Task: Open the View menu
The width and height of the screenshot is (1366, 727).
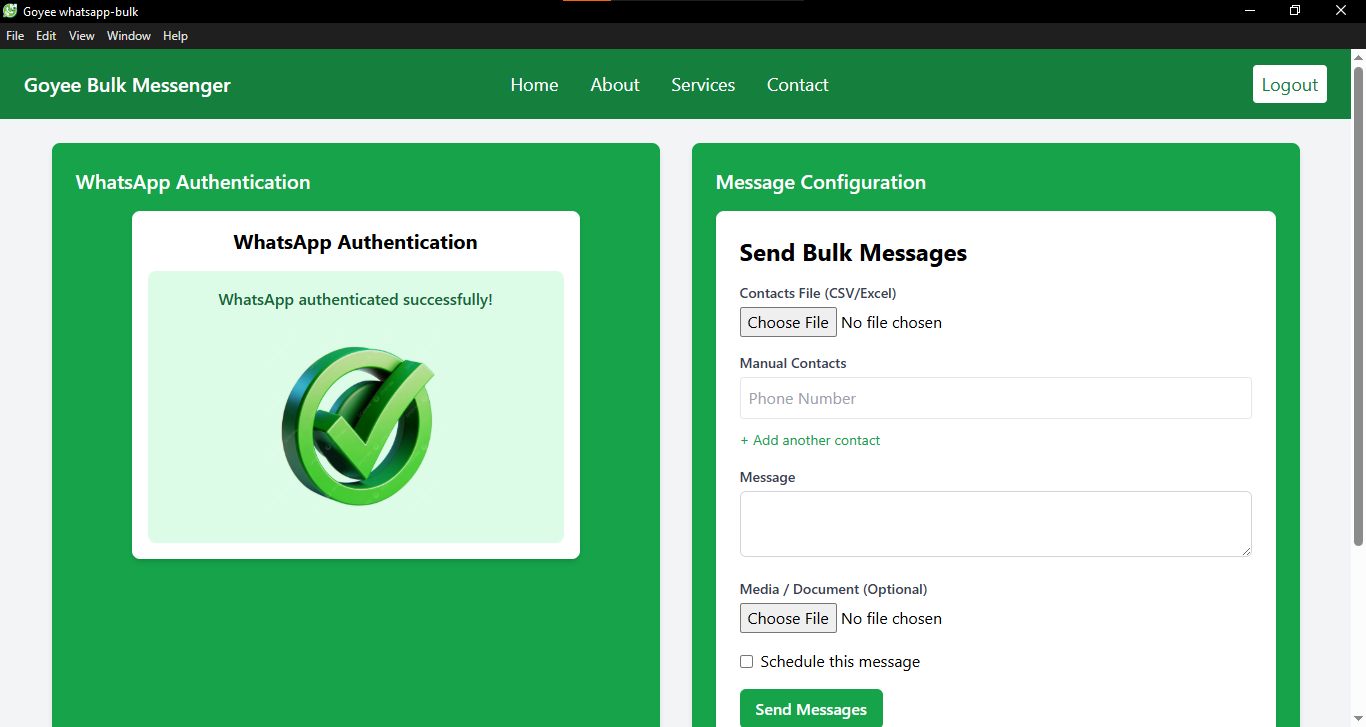Action: (x=81, y=35)
